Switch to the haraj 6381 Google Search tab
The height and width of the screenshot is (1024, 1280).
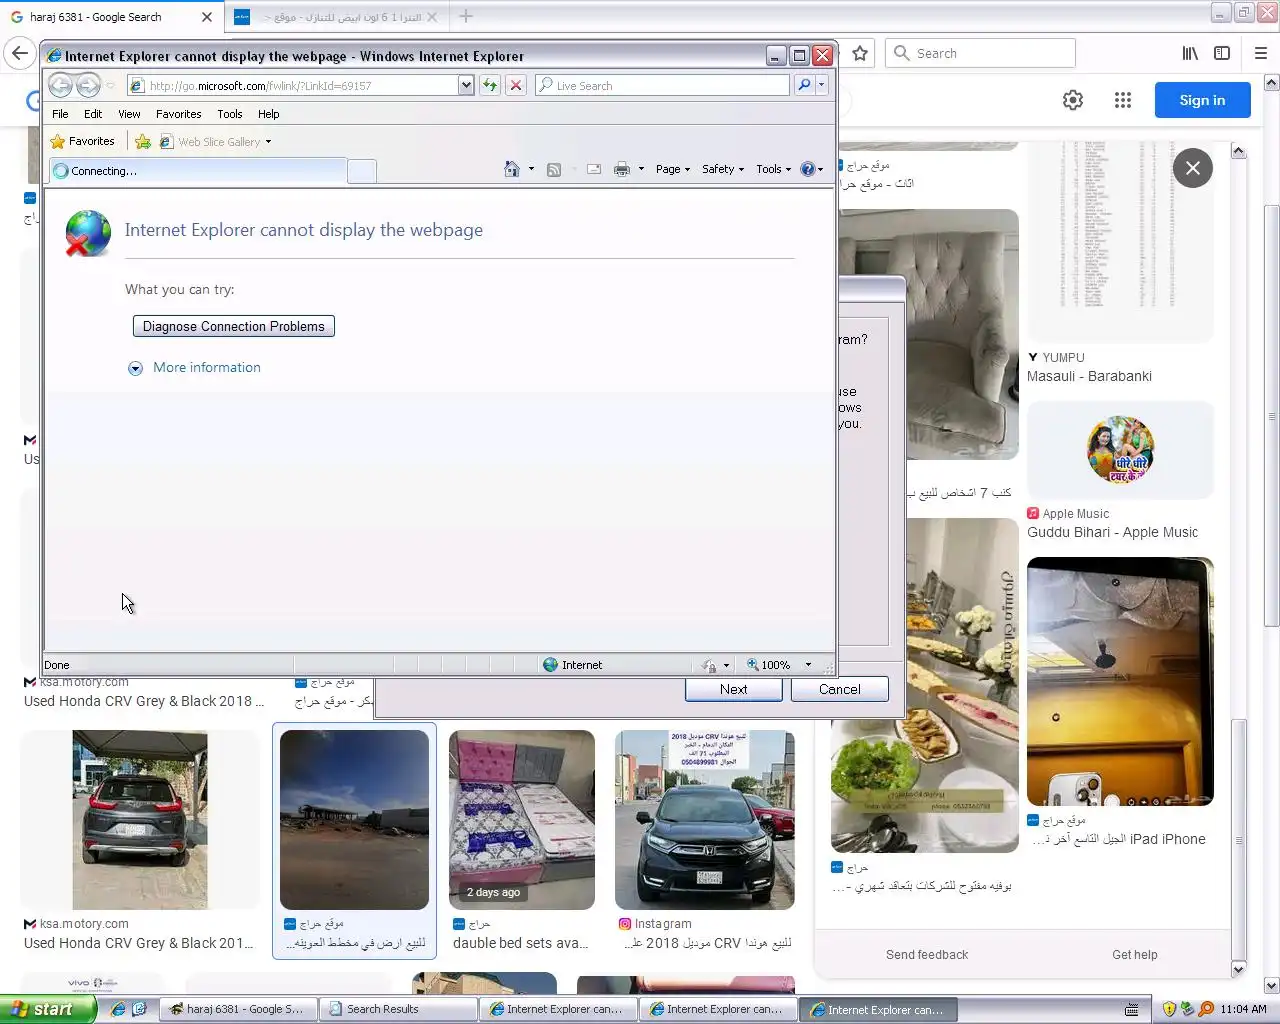111,17
